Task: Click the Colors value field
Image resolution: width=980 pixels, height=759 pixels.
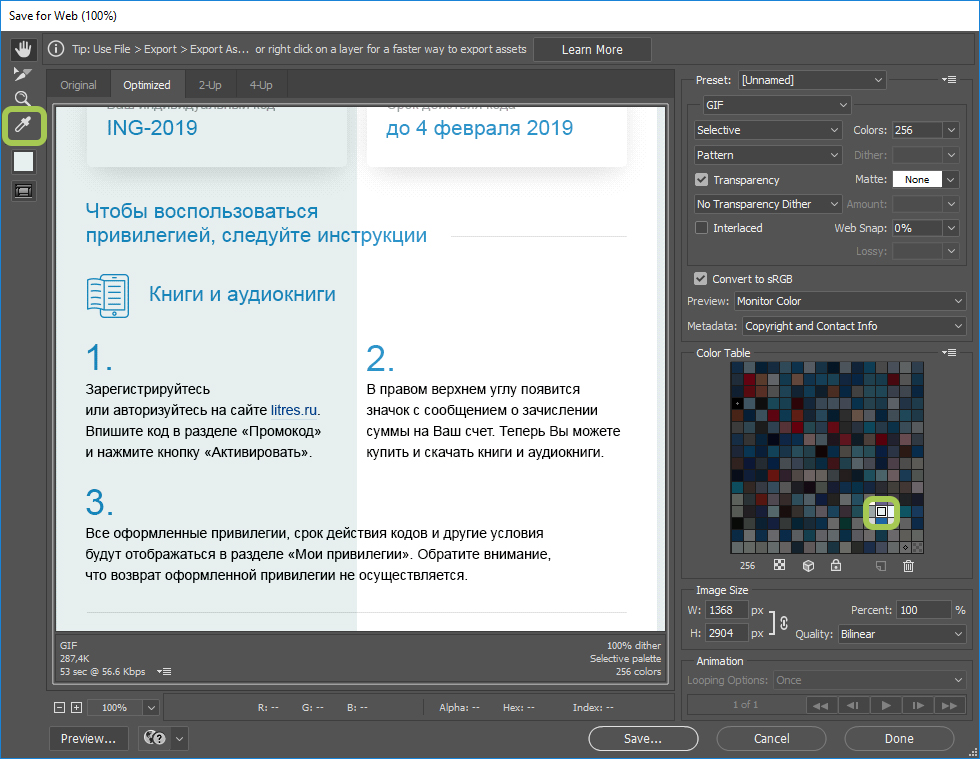Action: click(917, 130)
